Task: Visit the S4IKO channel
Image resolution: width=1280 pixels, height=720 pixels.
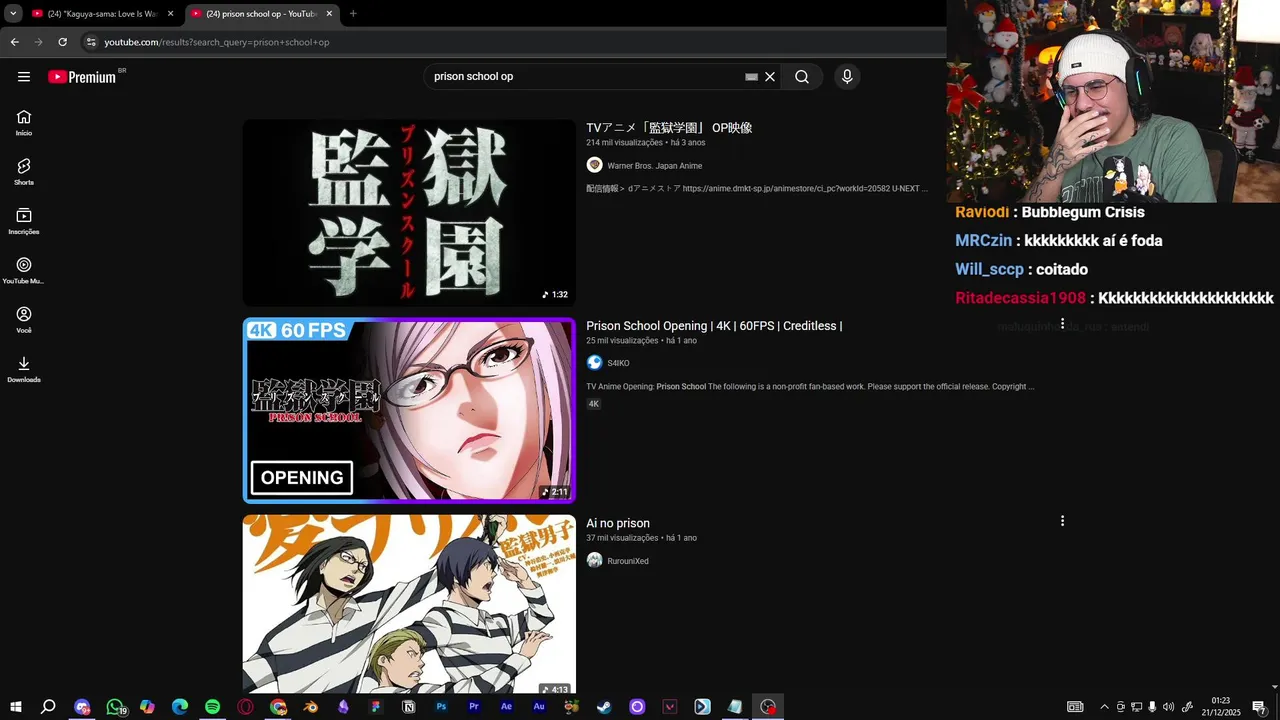Action: [618, 363]
